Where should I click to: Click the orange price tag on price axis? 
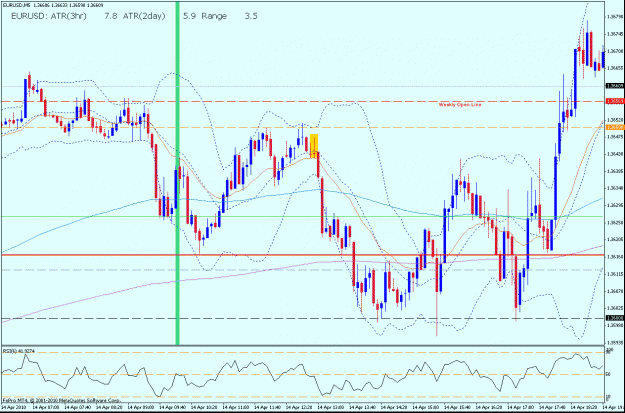tap(613, 127)
